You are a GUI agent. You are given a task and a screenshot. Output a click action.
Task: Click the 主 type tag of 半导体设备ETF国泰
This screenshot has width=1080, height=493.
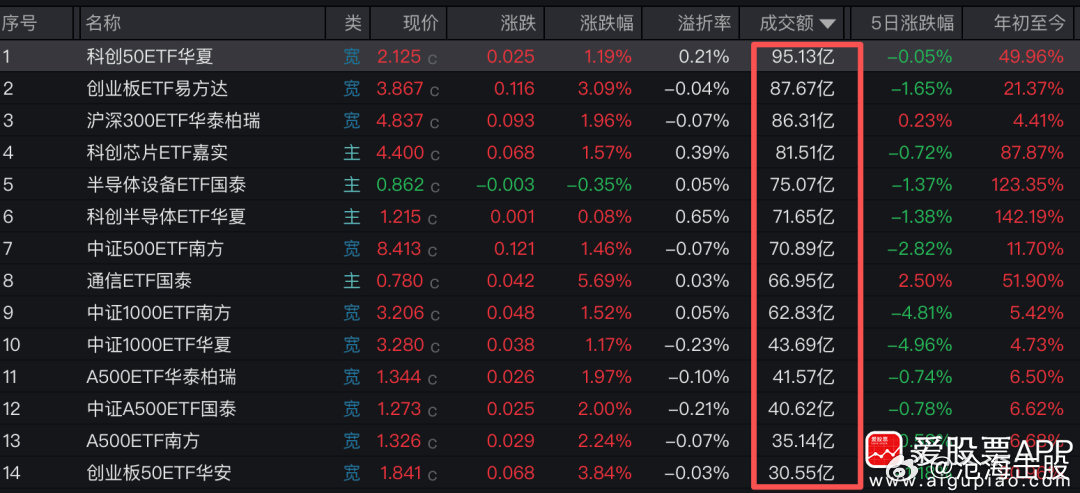352,185
